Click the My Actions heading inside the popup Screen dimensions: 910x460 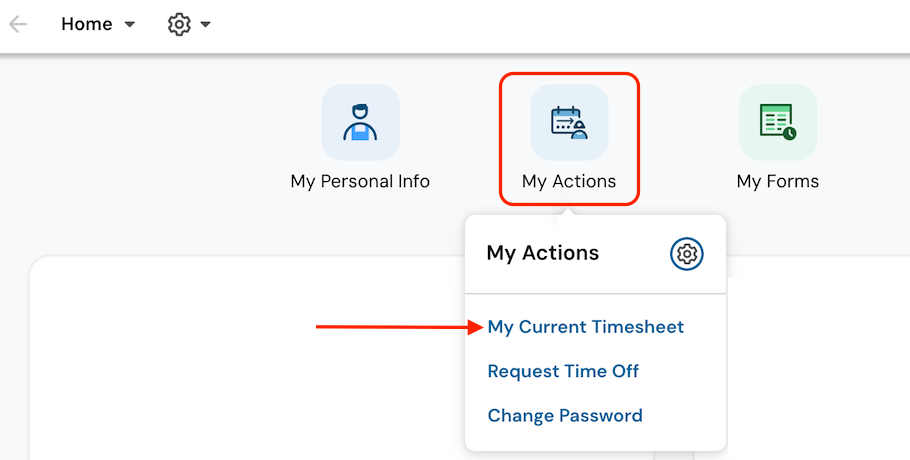(x=542, y=253)
